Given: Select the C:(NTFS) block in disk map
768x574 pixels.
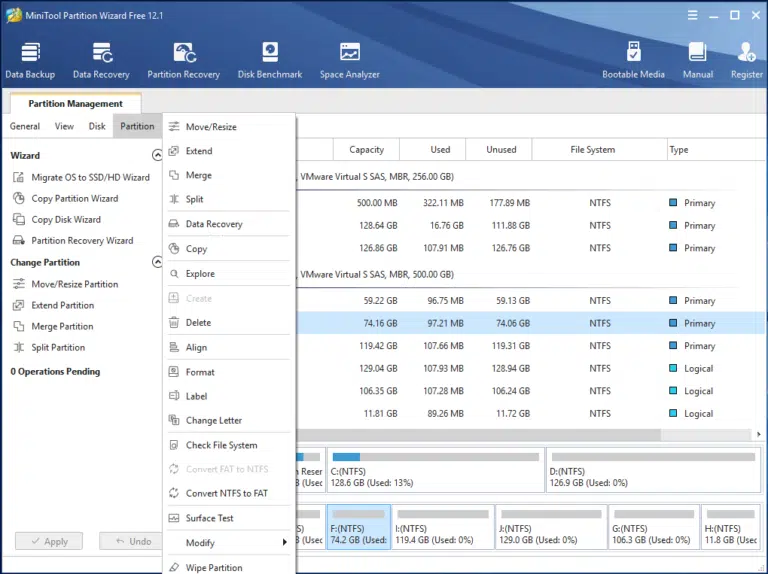Looking at the screenshot, I should click(x=435, y=470).
